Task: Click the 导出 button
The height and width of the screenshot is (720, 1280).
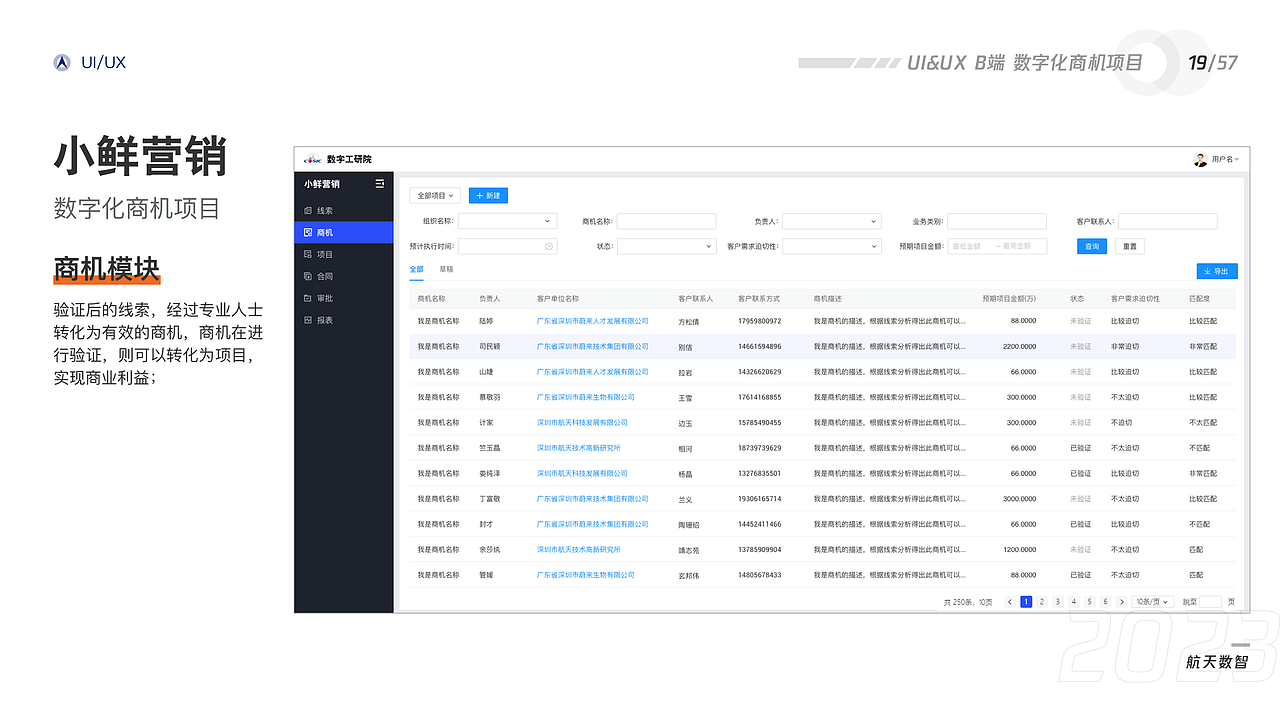Action: click(1217, 271)
